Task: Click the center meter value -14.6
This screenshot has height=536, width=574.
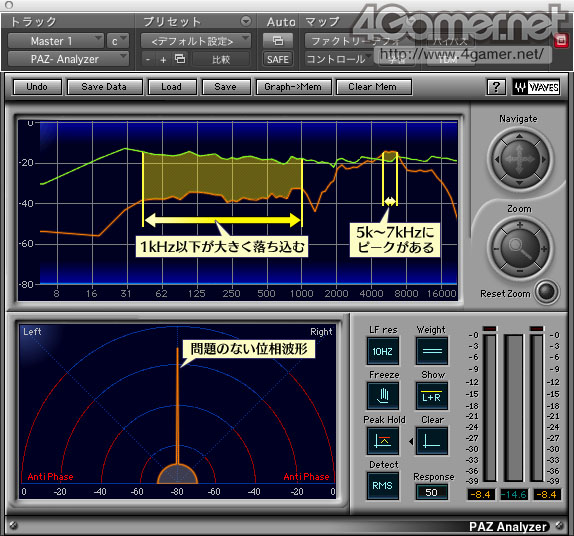Action: (514, 494)
